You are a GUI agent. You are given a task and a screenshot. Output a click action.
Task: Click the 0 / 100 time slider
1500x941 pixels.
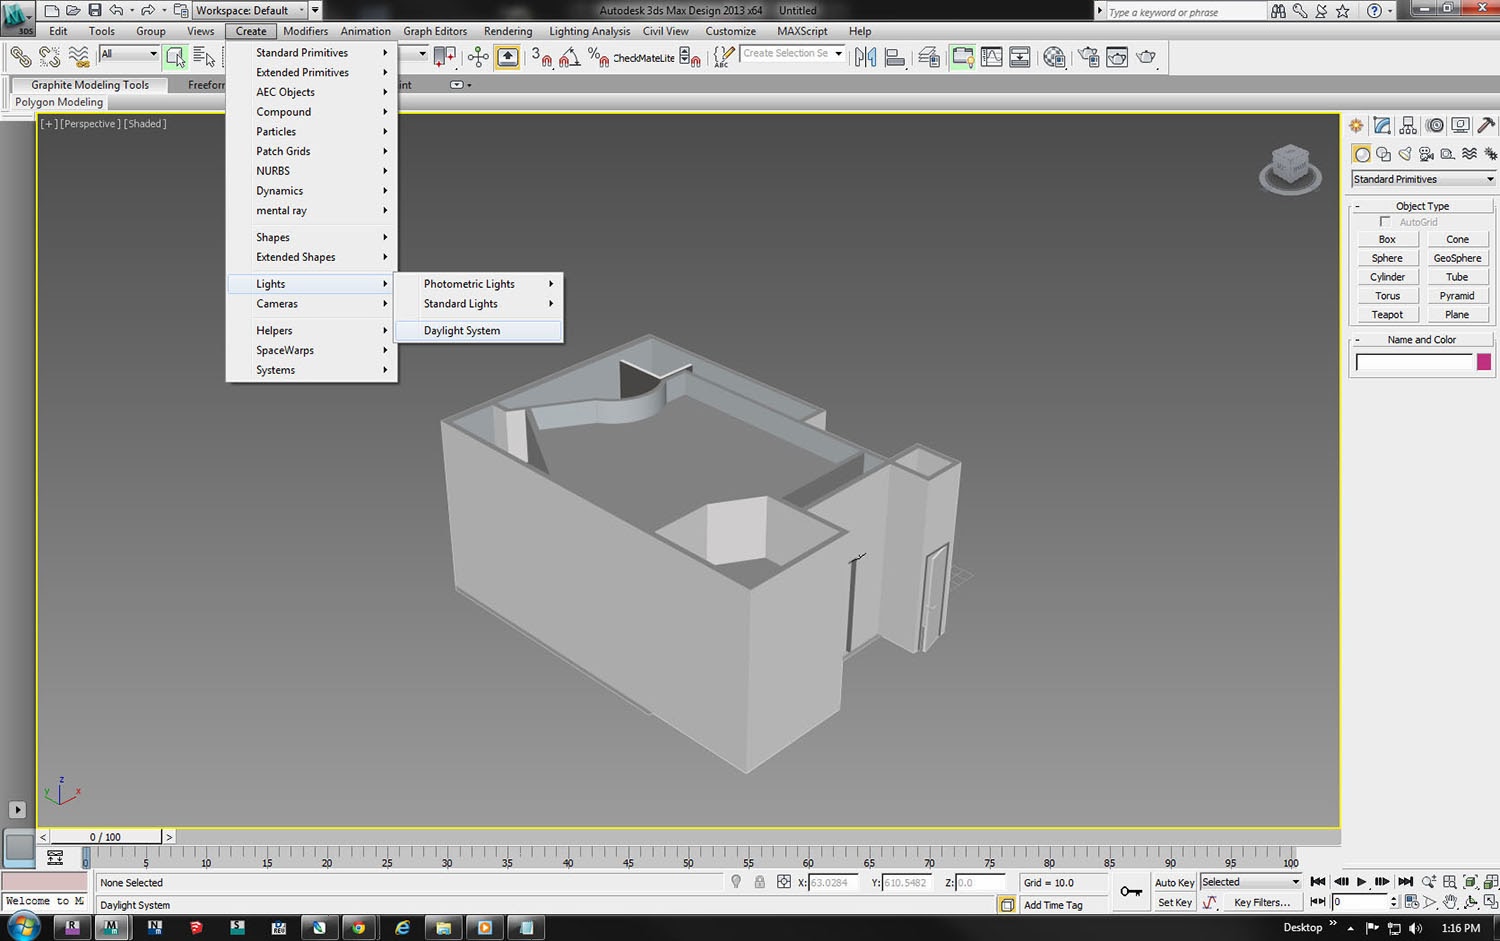105,837
